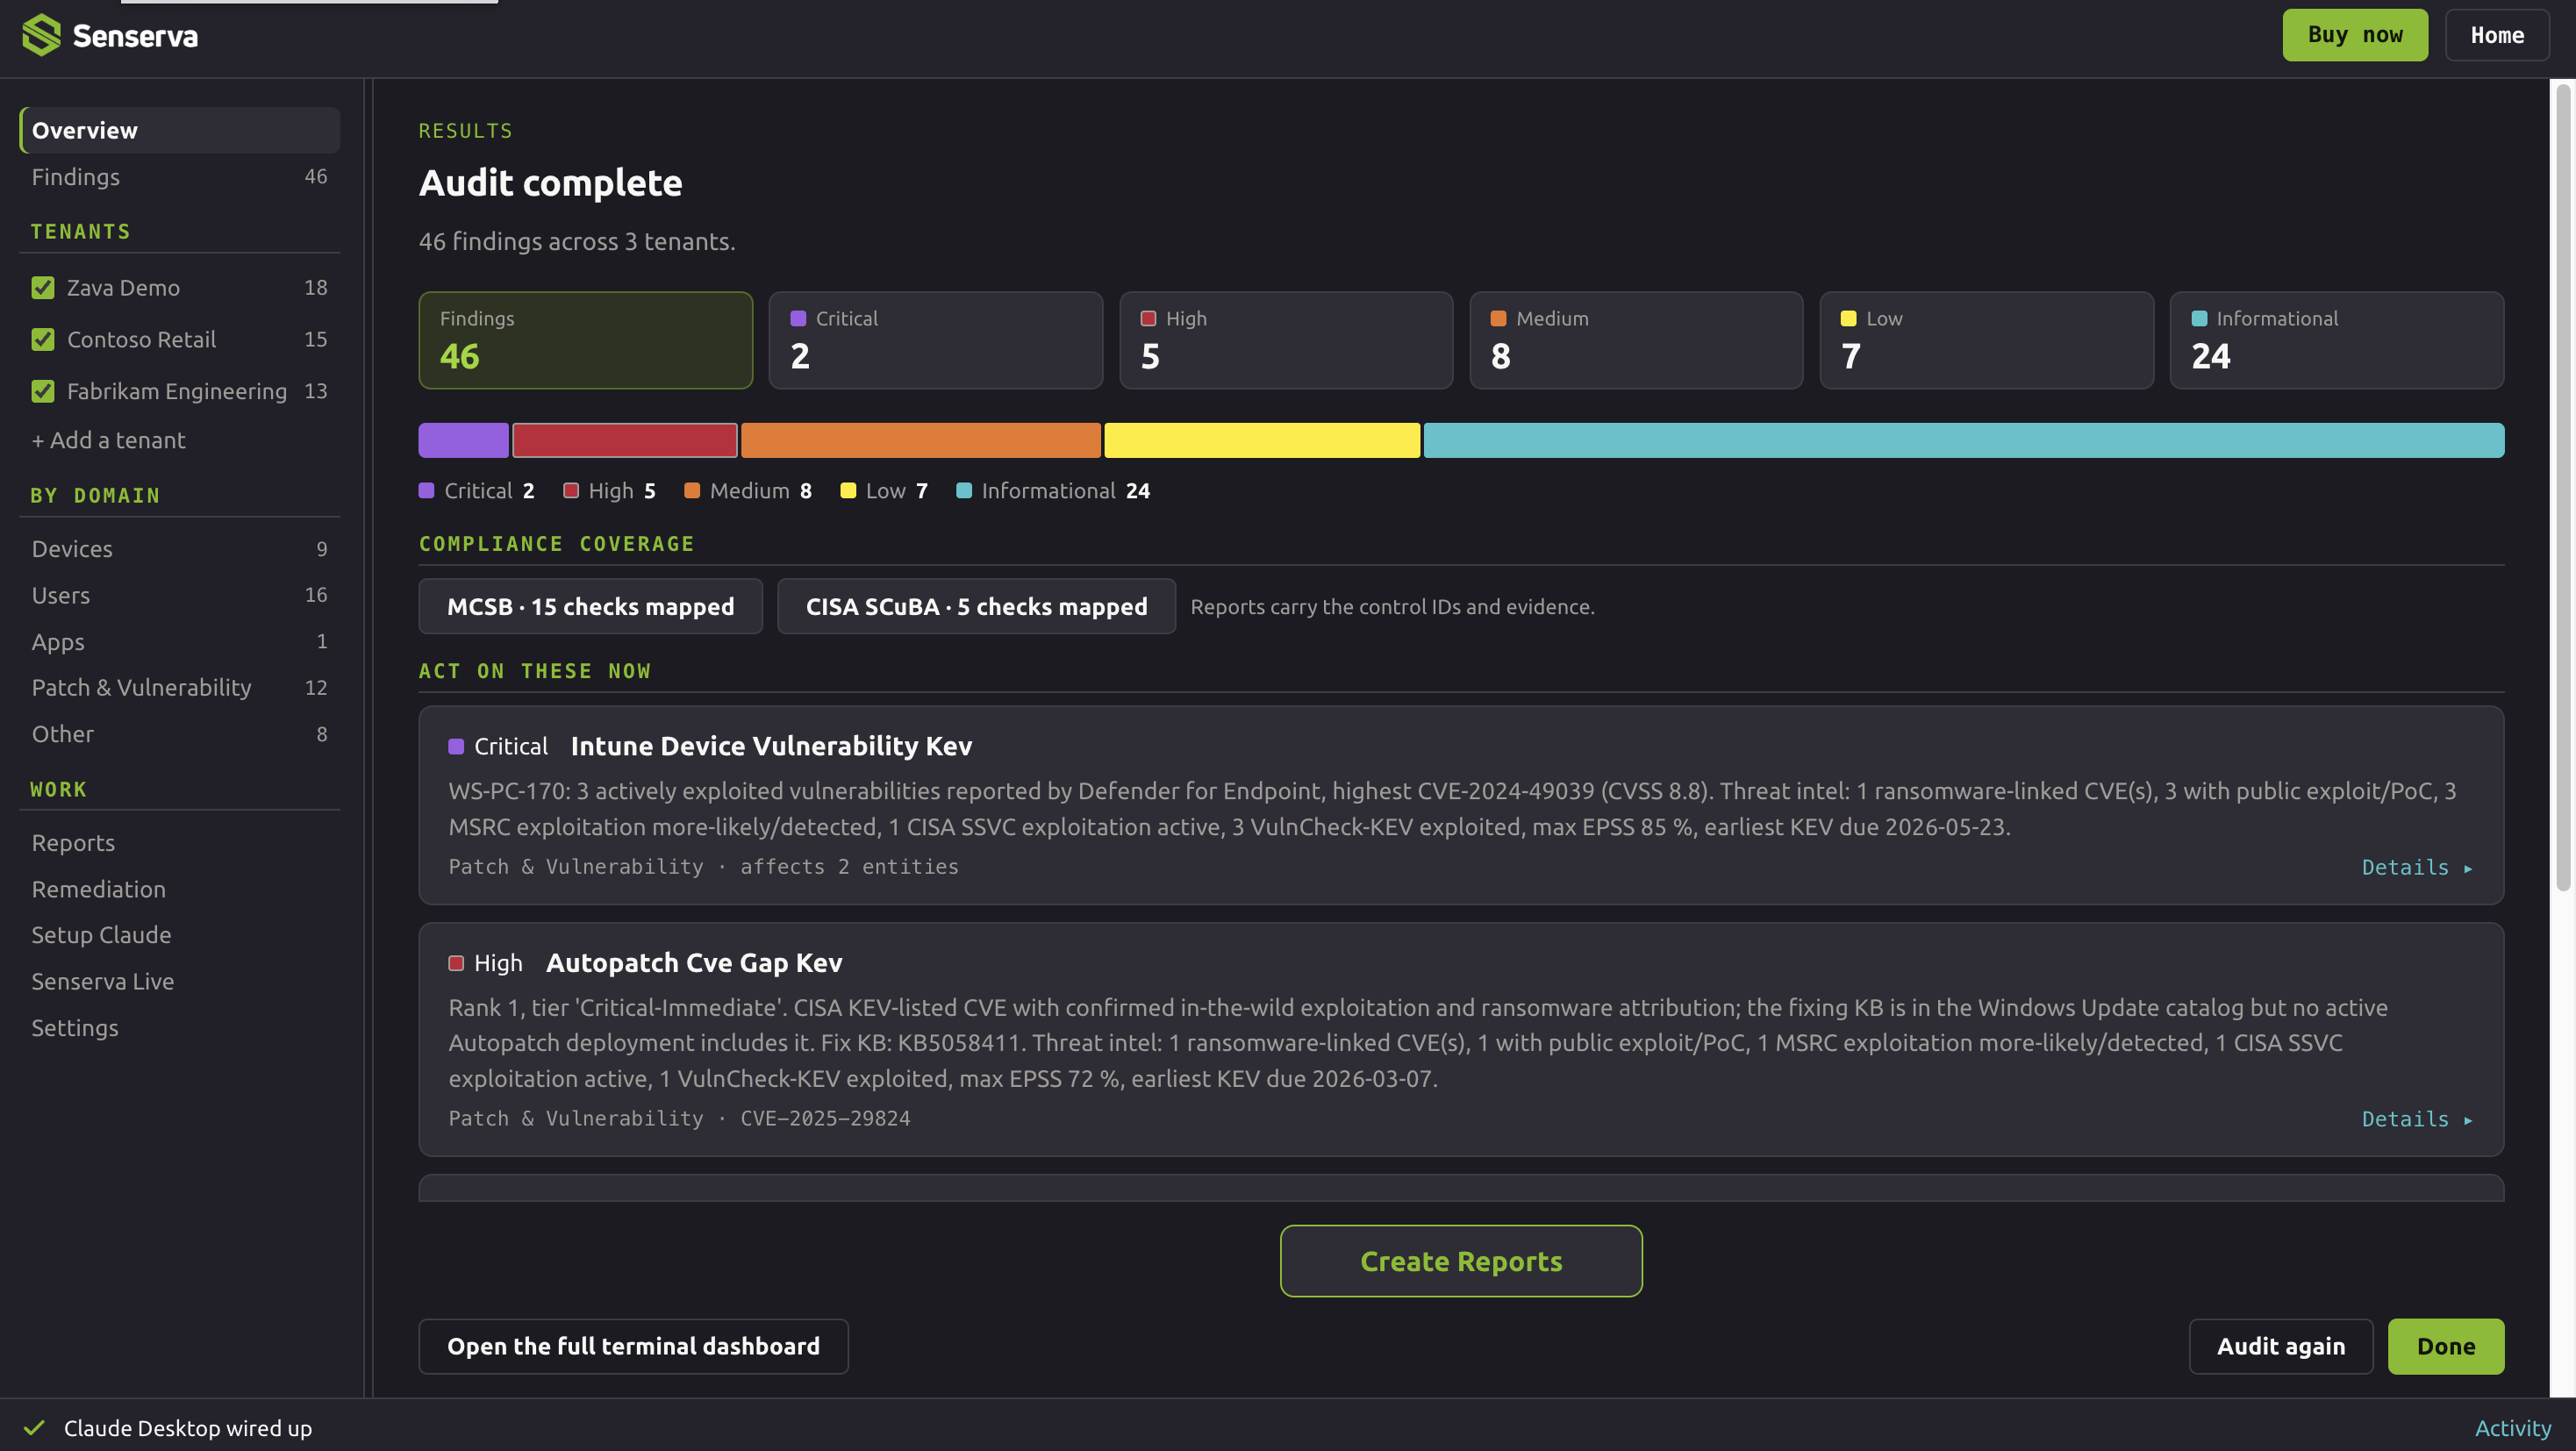Screen dimensions: 2576x1451
Task: Select the Informational 24 summary card
Action: 2337,340
